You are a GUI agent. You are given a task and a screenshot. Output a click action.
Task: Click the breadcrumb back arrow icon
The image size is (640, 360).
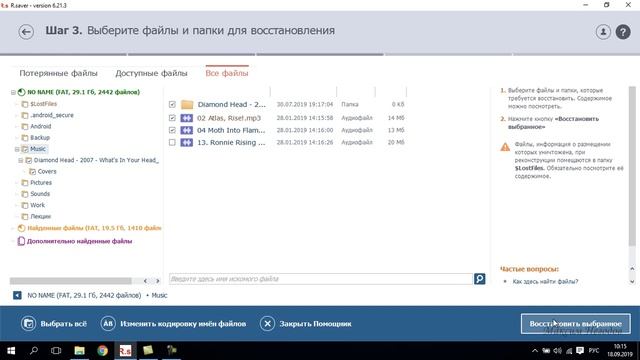(17, 295)
